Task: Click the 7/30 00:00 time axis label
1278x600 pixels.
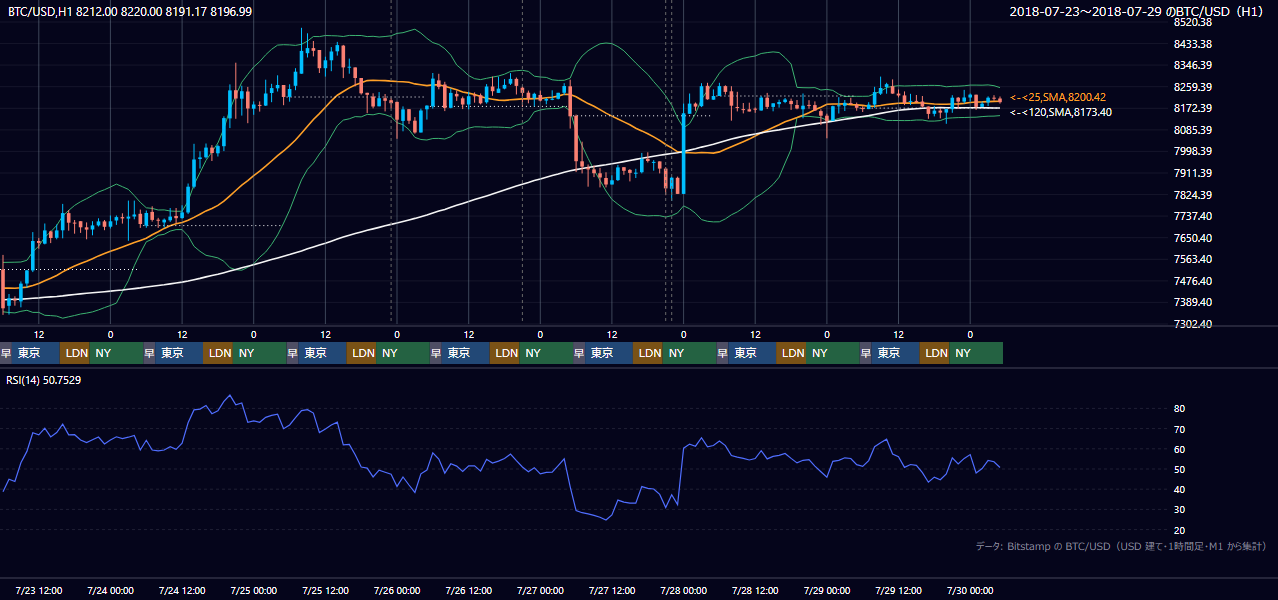Action: click(x=969, y=590)
